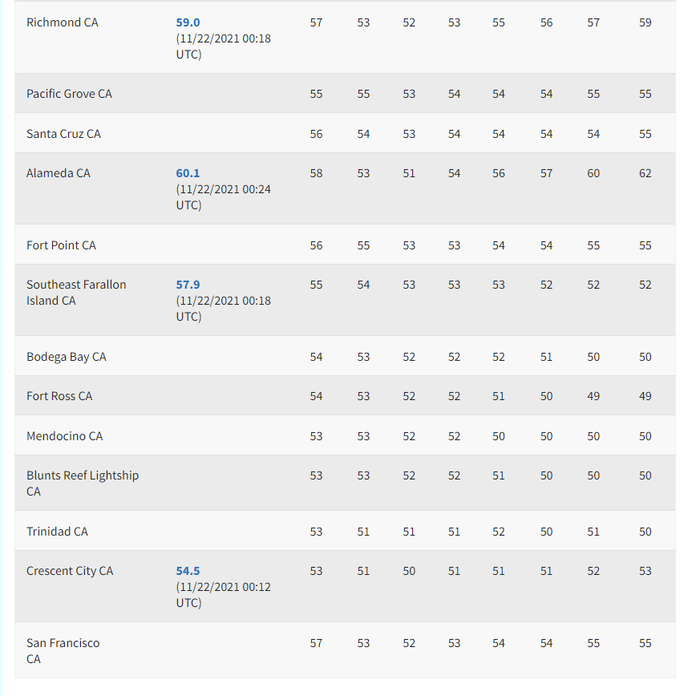
Task: Click the 00:12 UTC timestamp for Crescent City
Action: point(223,594)
